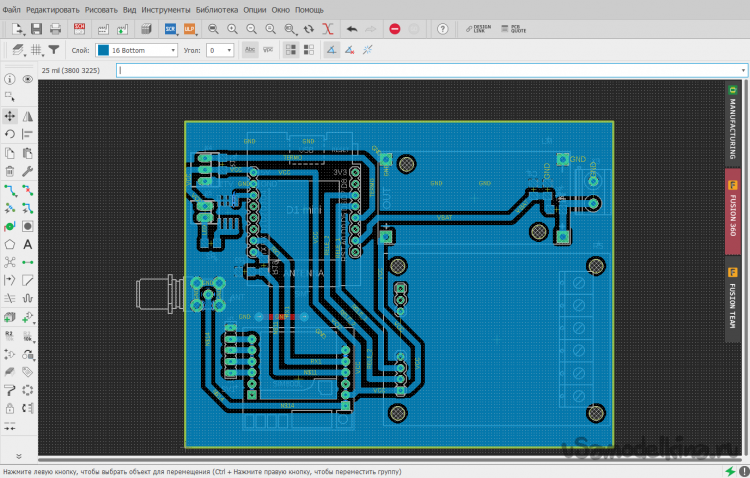The width and height of the screenshot is (750, 478).
Task: Toggle the layer visibility eye icon
Action: coord(28,79)
